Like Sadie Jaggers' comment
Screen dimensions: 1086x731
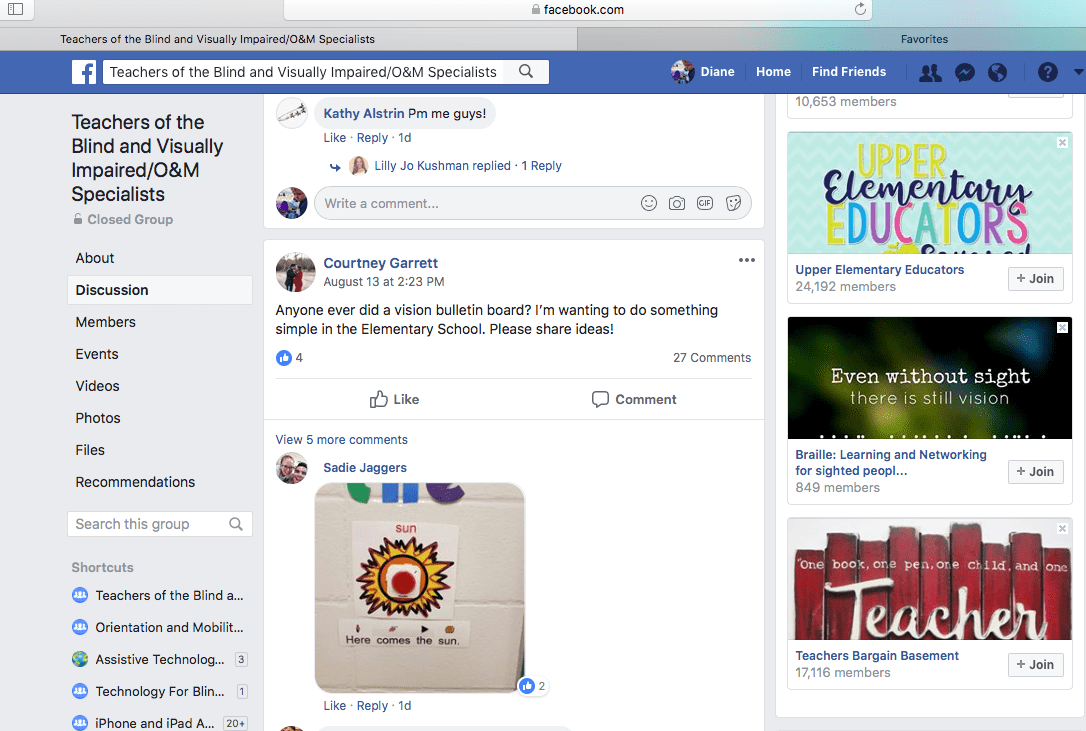(335, 705)
